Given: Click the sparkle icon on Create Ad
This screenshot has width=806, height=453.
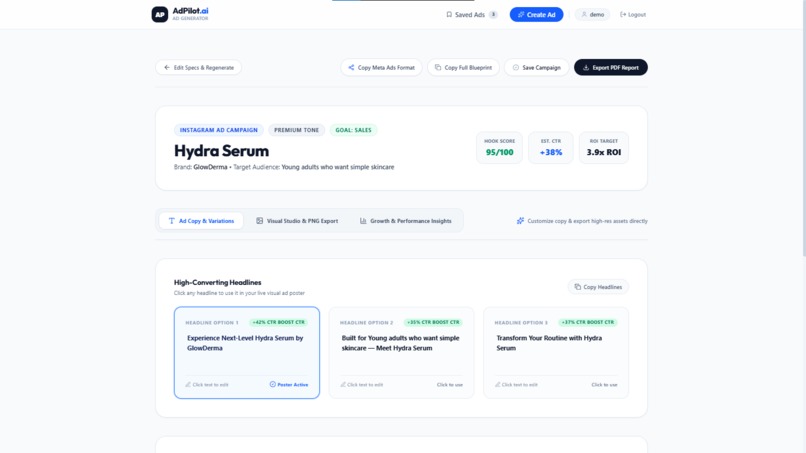Looking at the screenshot, I should click(x=521, y=14).
